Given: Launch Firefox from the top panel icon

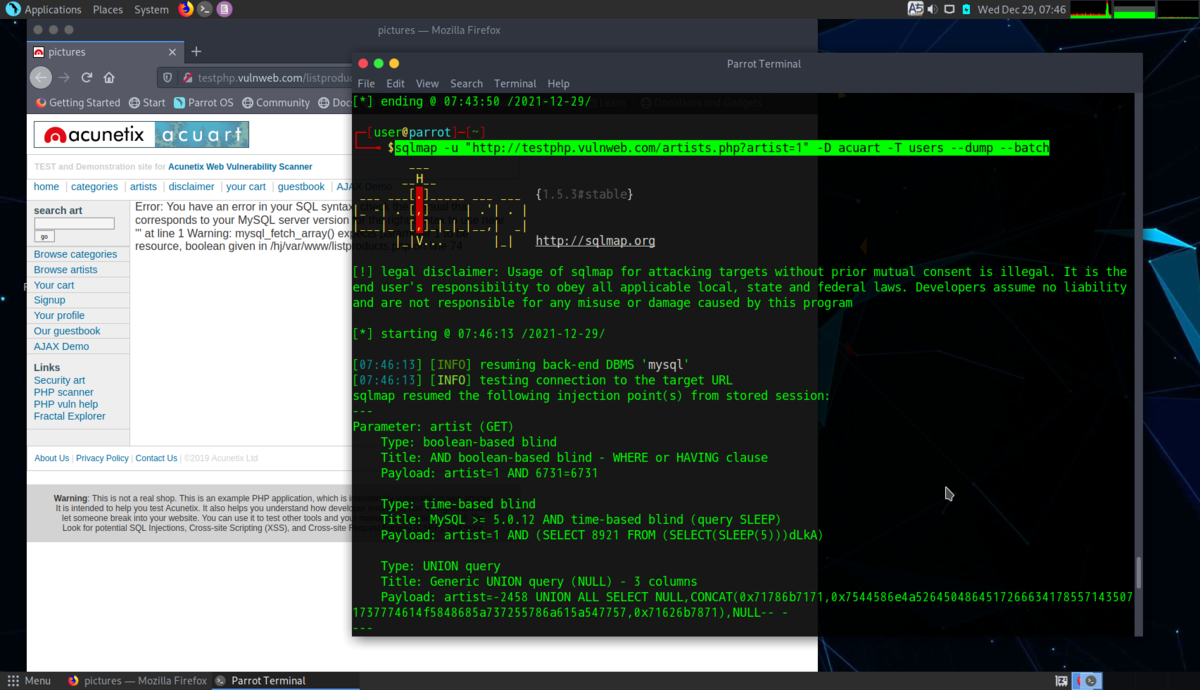Looking at the screenshot, I should pyautogui.click(x=186, y=9).
